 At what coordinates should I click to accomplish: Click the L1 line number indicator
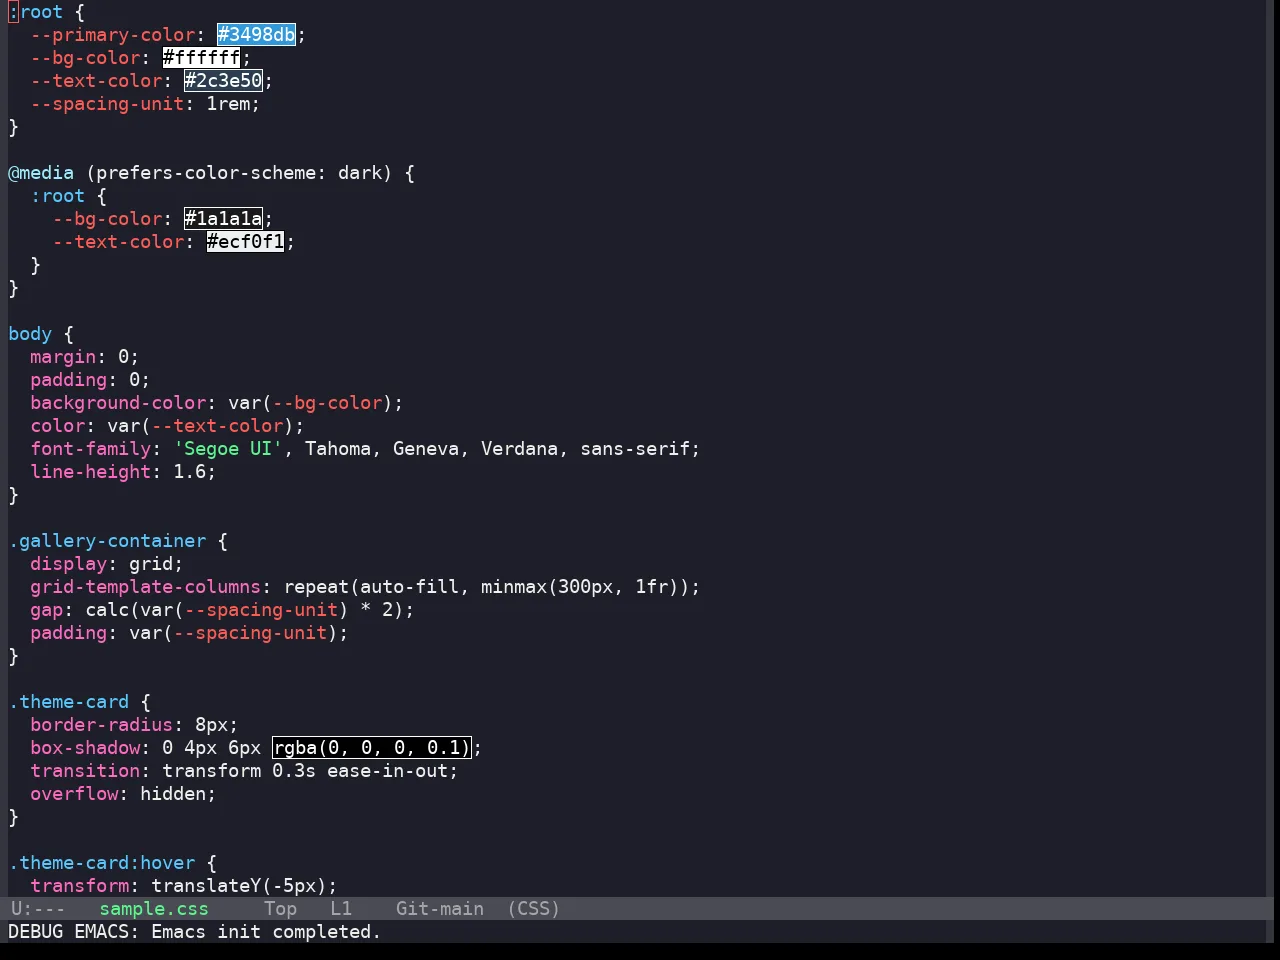[x=341, y=909]
